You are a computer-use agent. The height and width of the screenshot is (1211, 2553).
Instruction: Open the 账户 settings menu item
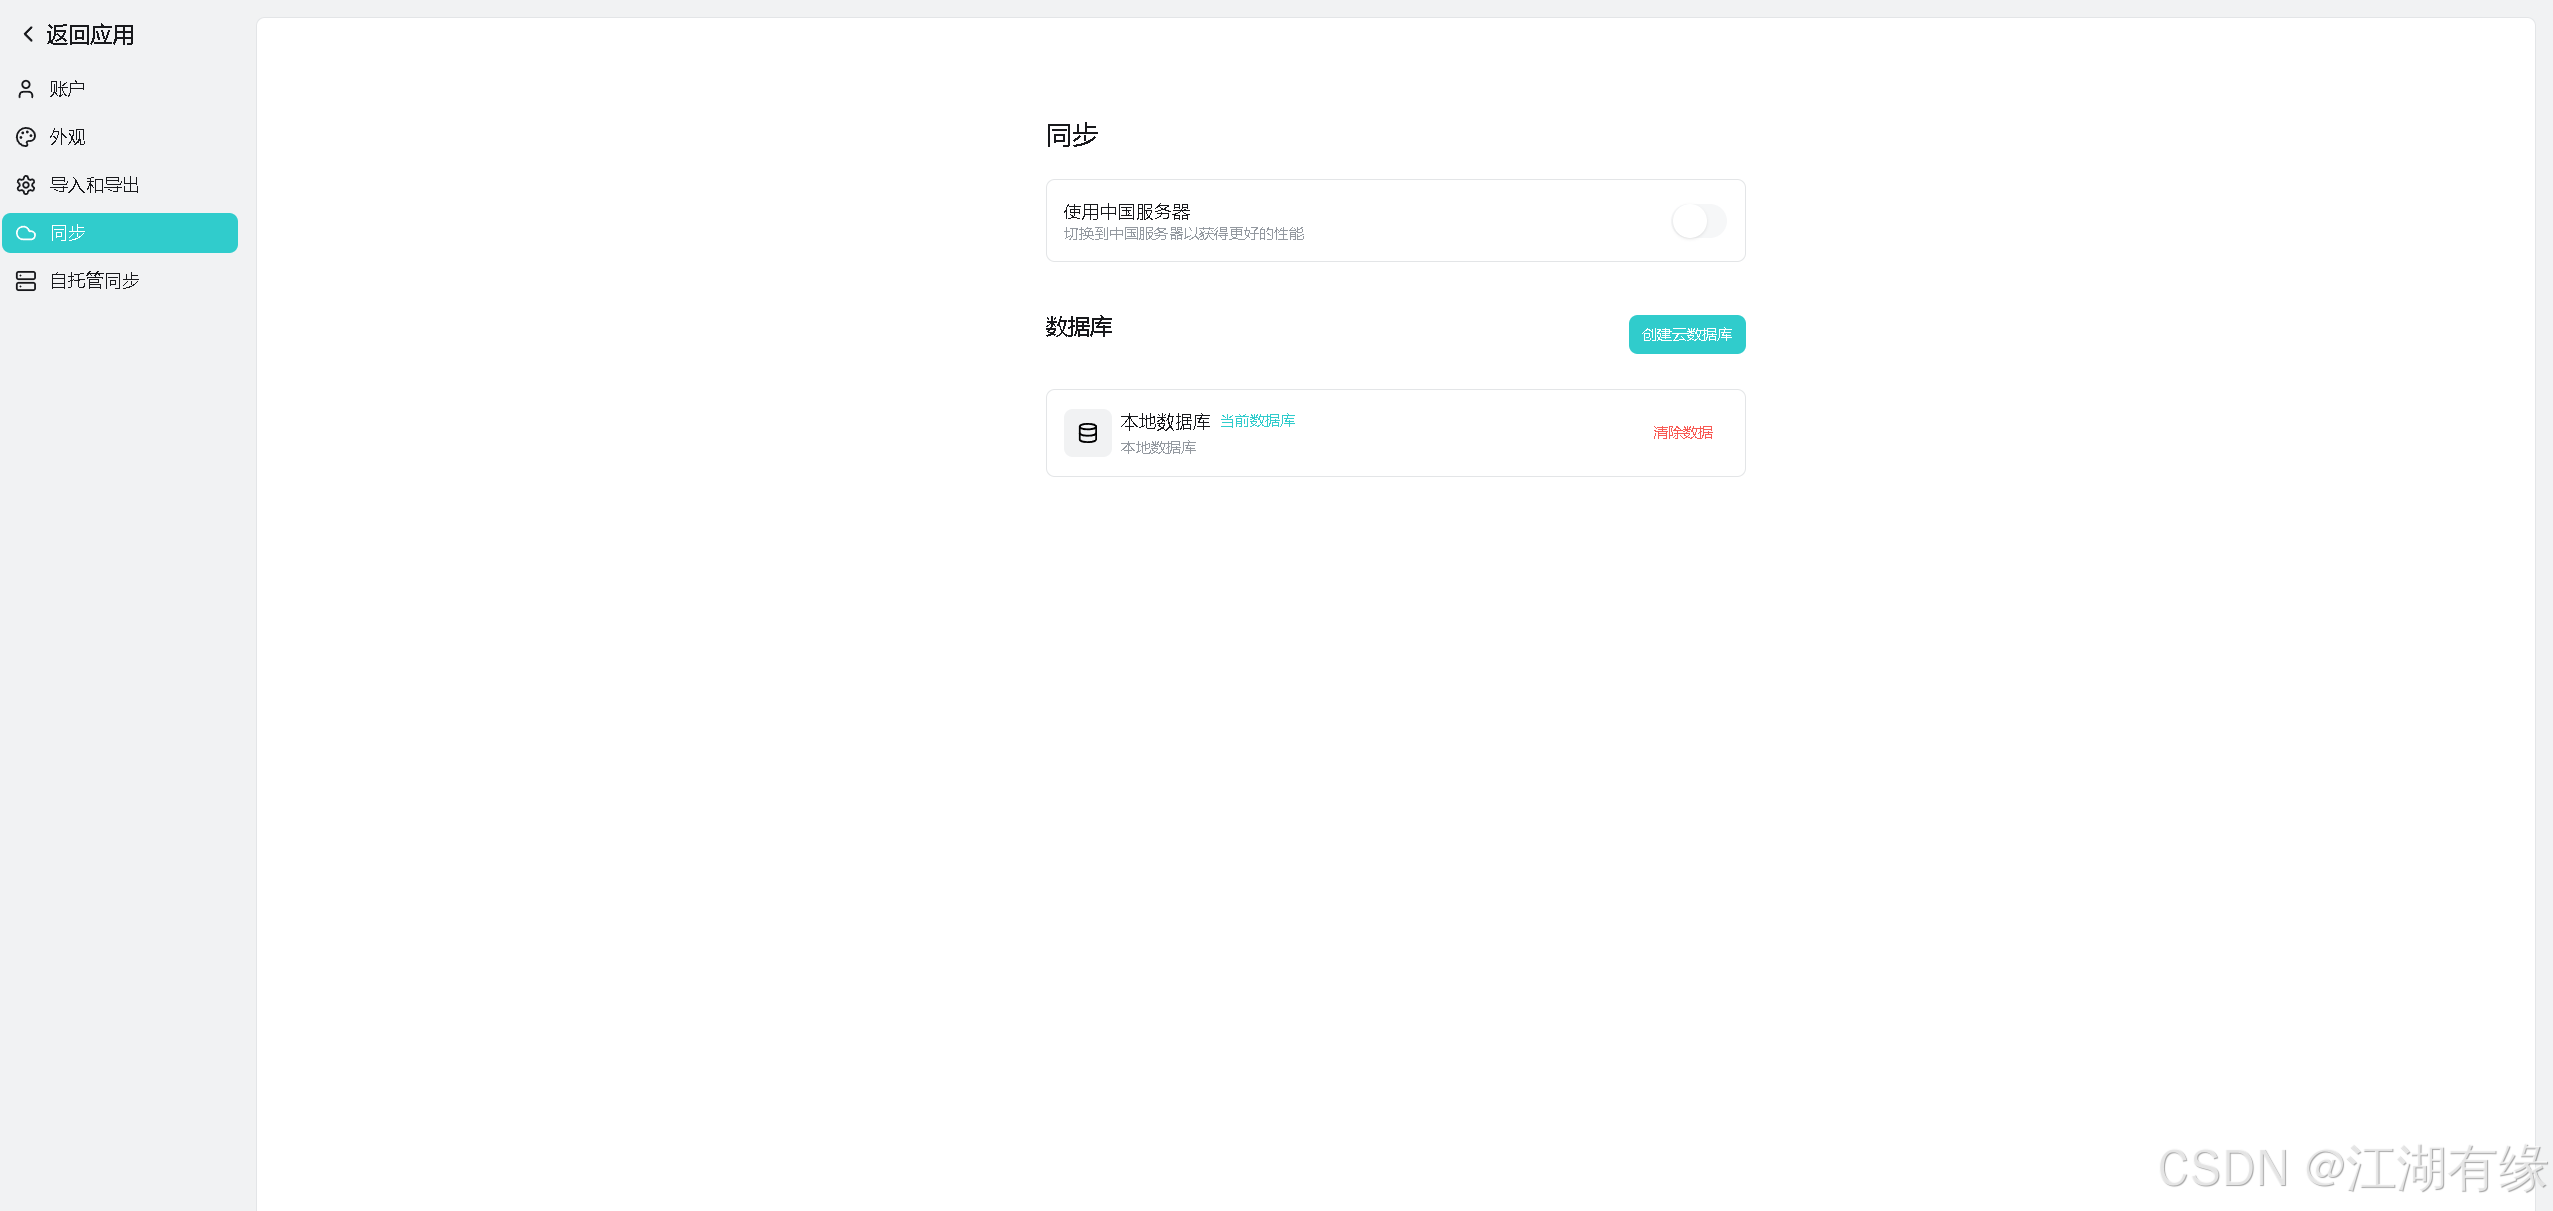coord(67,89)
